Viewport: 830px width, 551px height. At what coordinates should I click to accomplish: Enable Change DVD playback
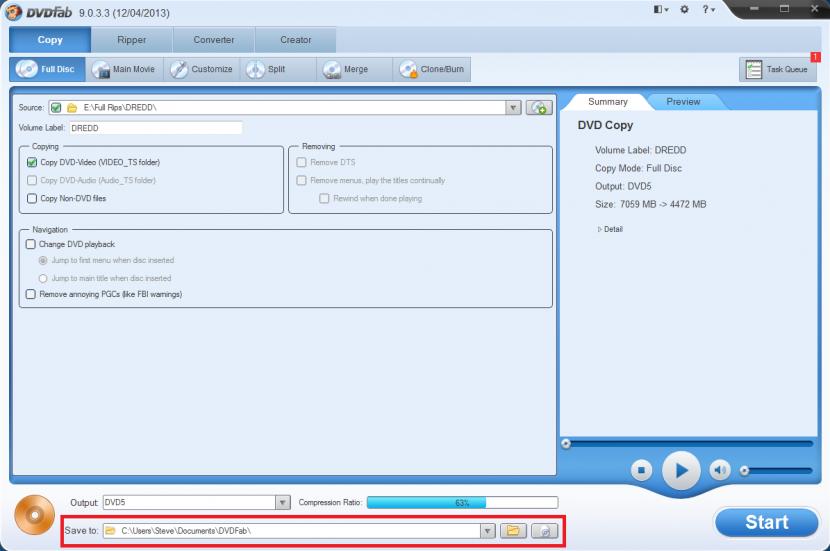pos(31,244)
